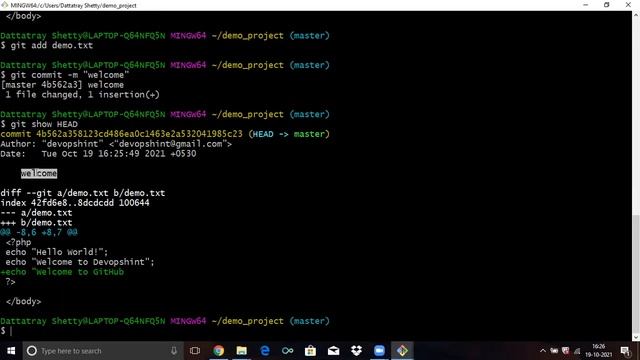
Task: Expand the system tray hidden icons
Action: pos(543,351)
